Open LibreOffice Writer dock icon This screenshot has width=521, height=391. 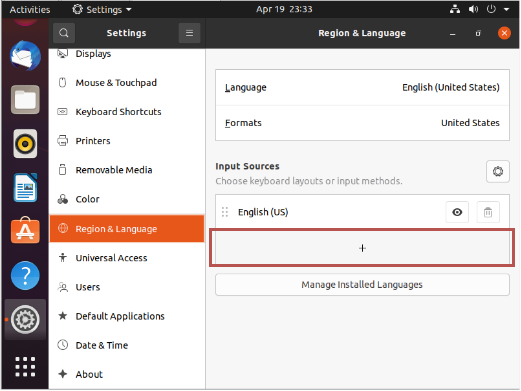(x=25, y=188)
